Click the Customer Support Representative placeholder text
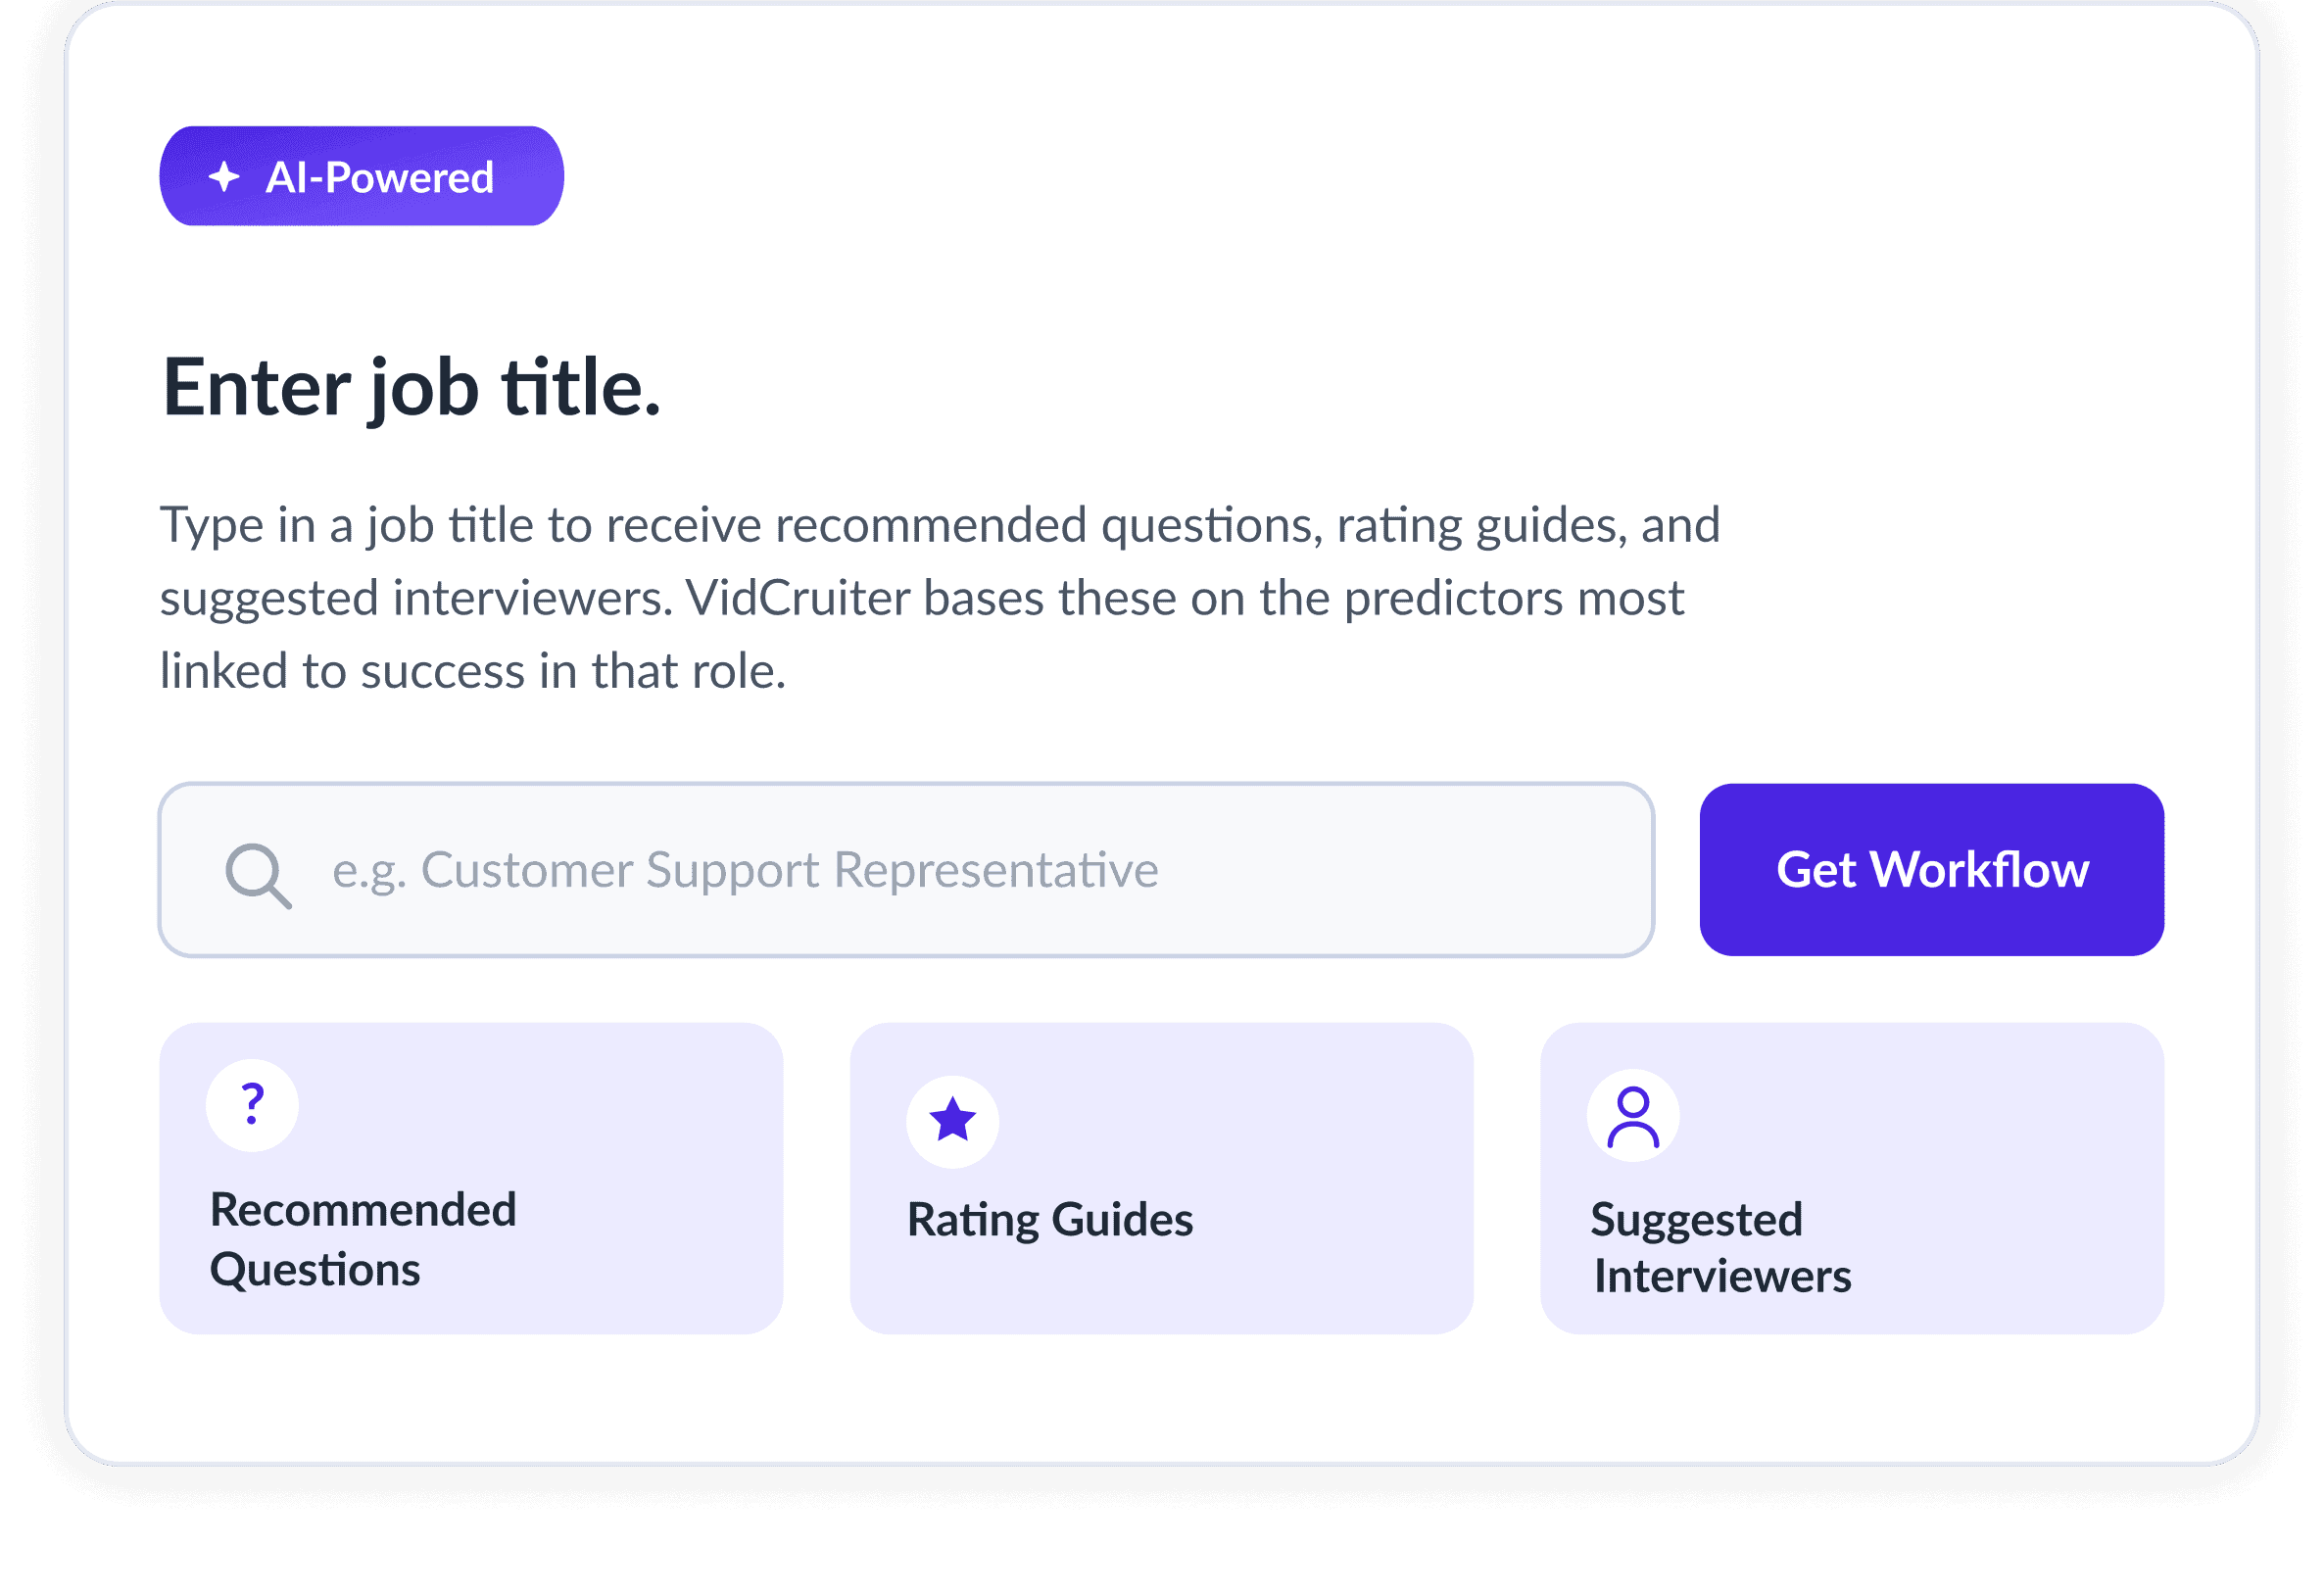Viewport: 2324px width, 1594px height. (x=745, y=870)
